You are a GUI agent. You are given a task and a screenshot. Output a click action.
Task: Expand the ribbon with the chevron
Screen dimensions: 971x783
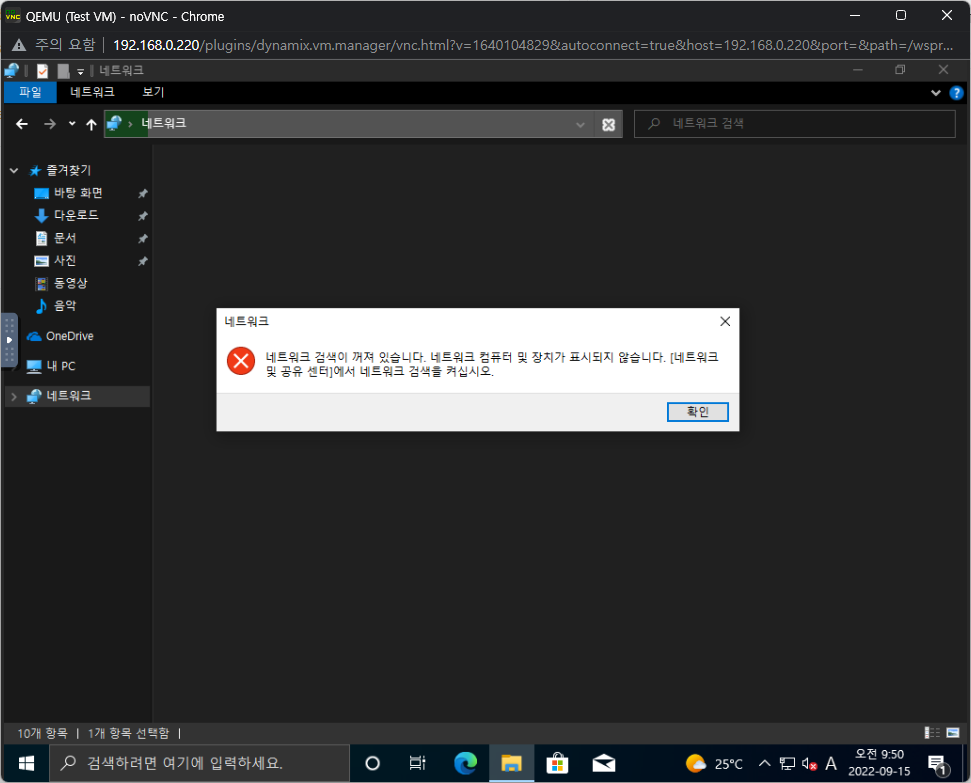click(x=935, y=93)
